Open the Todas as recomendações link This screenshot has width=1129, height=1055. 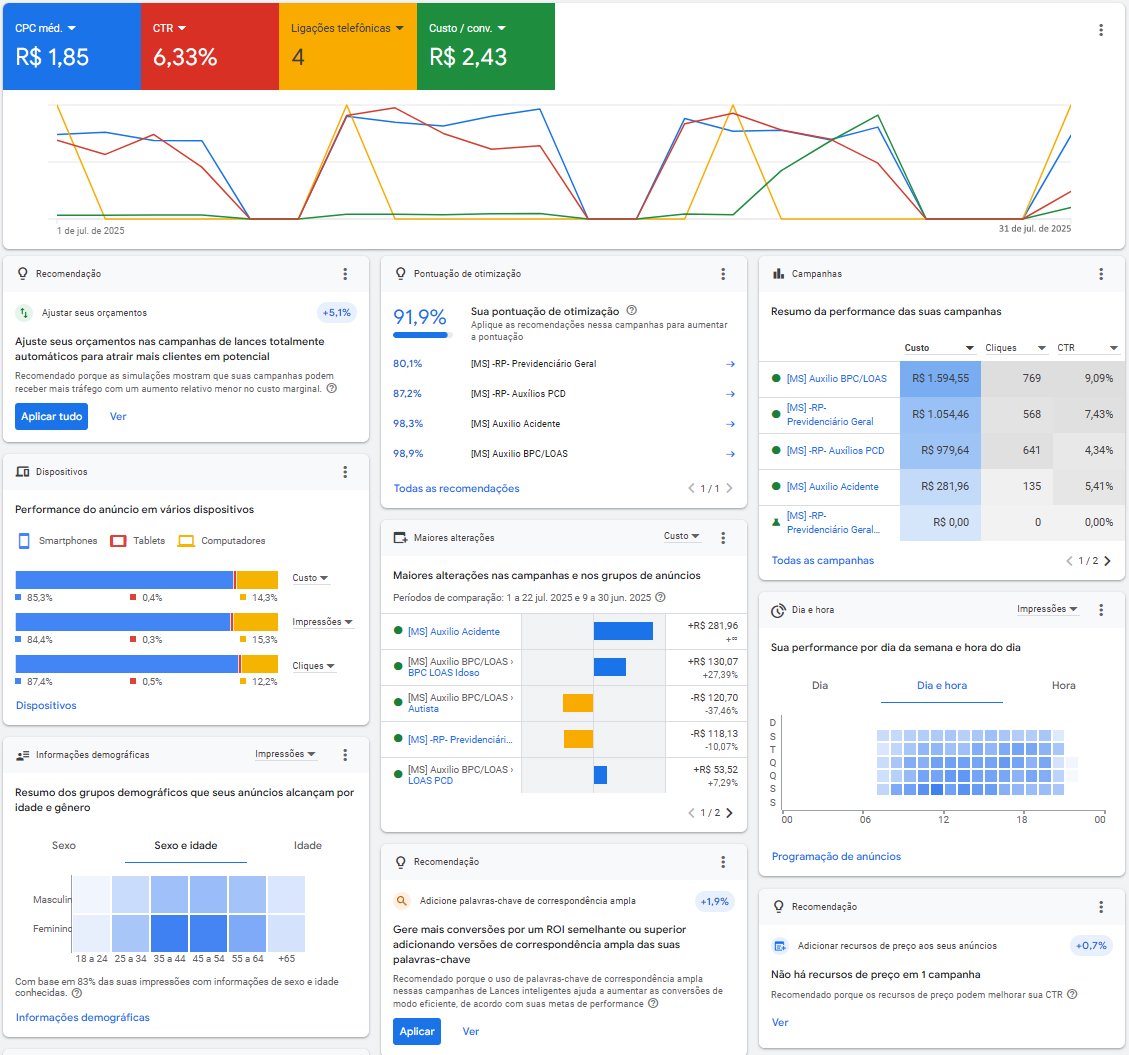point(456,489)
